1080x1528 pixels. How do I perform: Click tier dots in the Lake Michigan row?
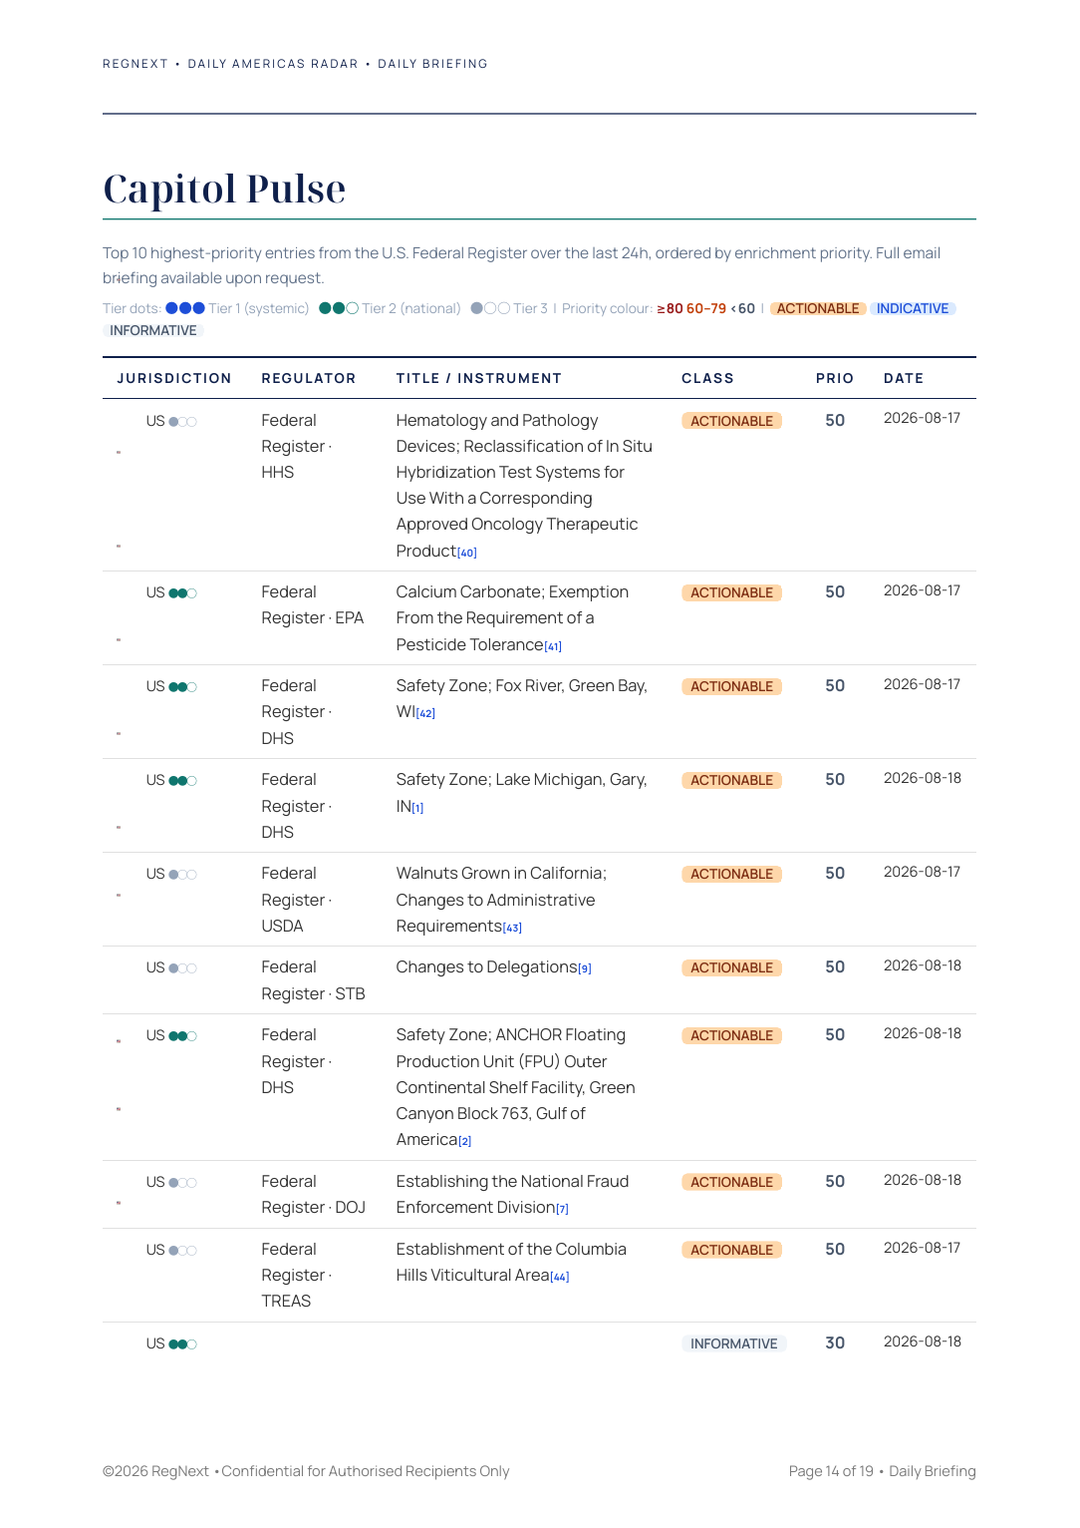[x=183, y=781]
